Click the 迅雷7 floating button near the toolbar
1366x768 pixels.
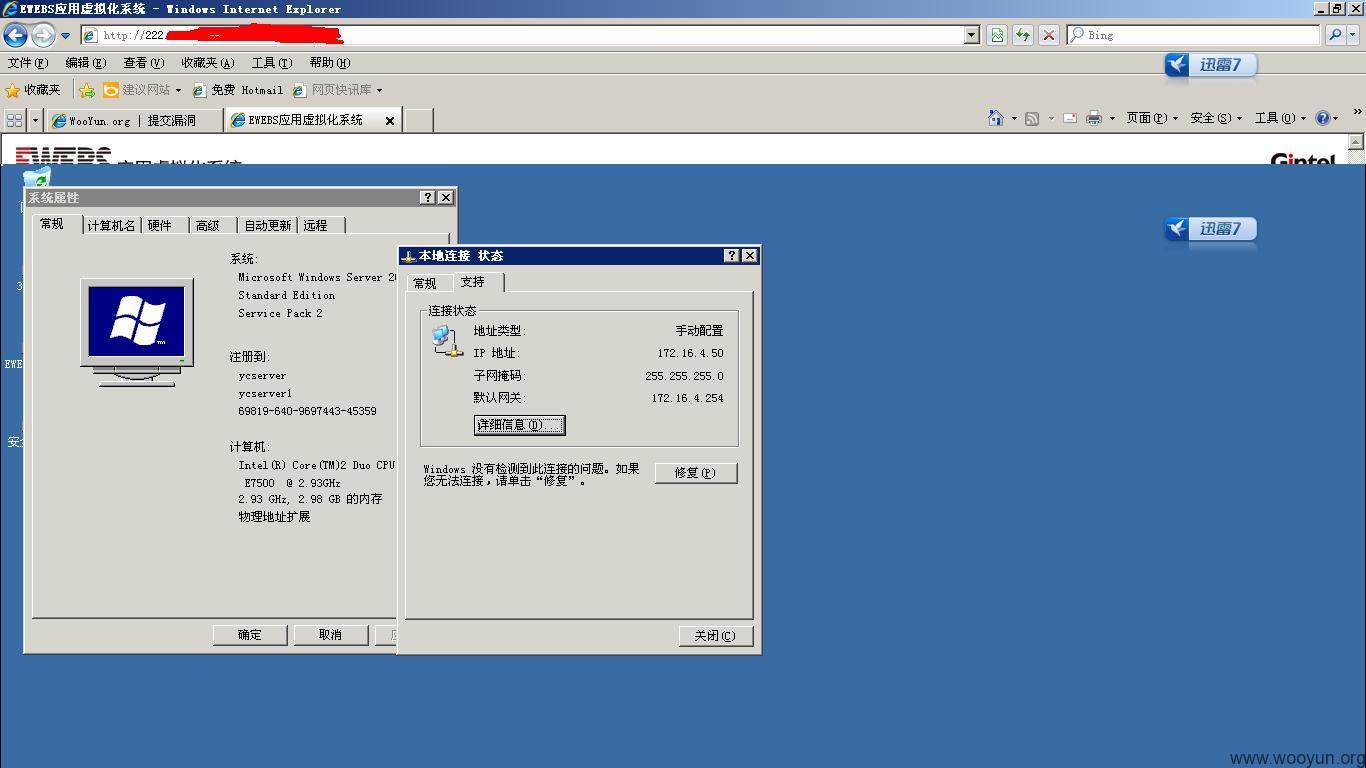tap(1211, 65)
